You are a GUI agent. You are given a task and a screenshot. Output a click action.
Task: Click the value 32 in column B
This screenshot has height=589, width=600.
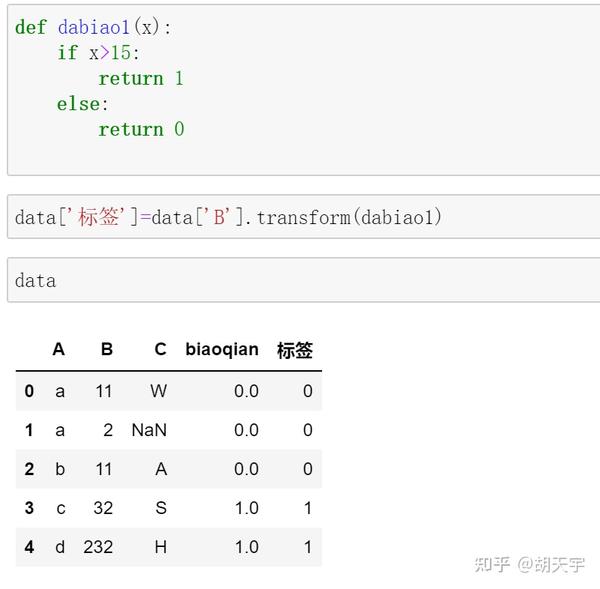point(103,508)
